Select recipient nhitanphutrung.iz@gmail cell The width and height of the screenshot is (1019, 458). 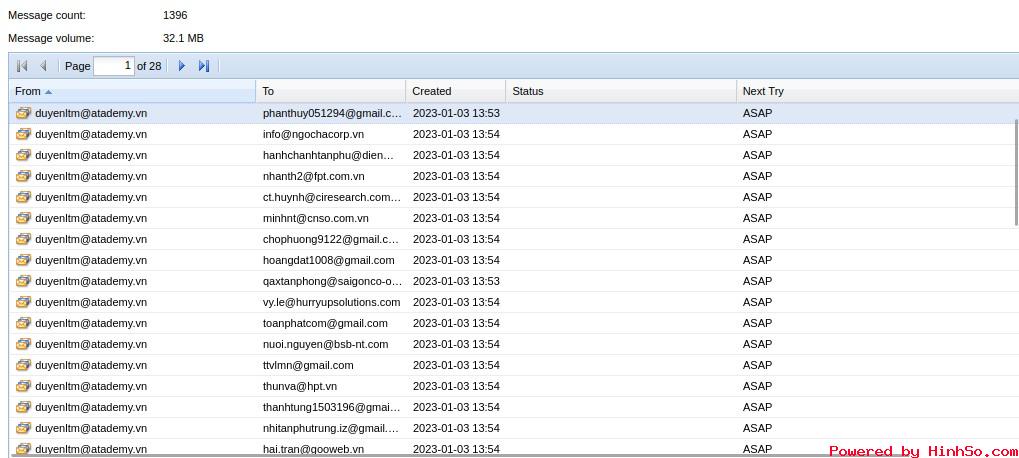click(331, 428)
